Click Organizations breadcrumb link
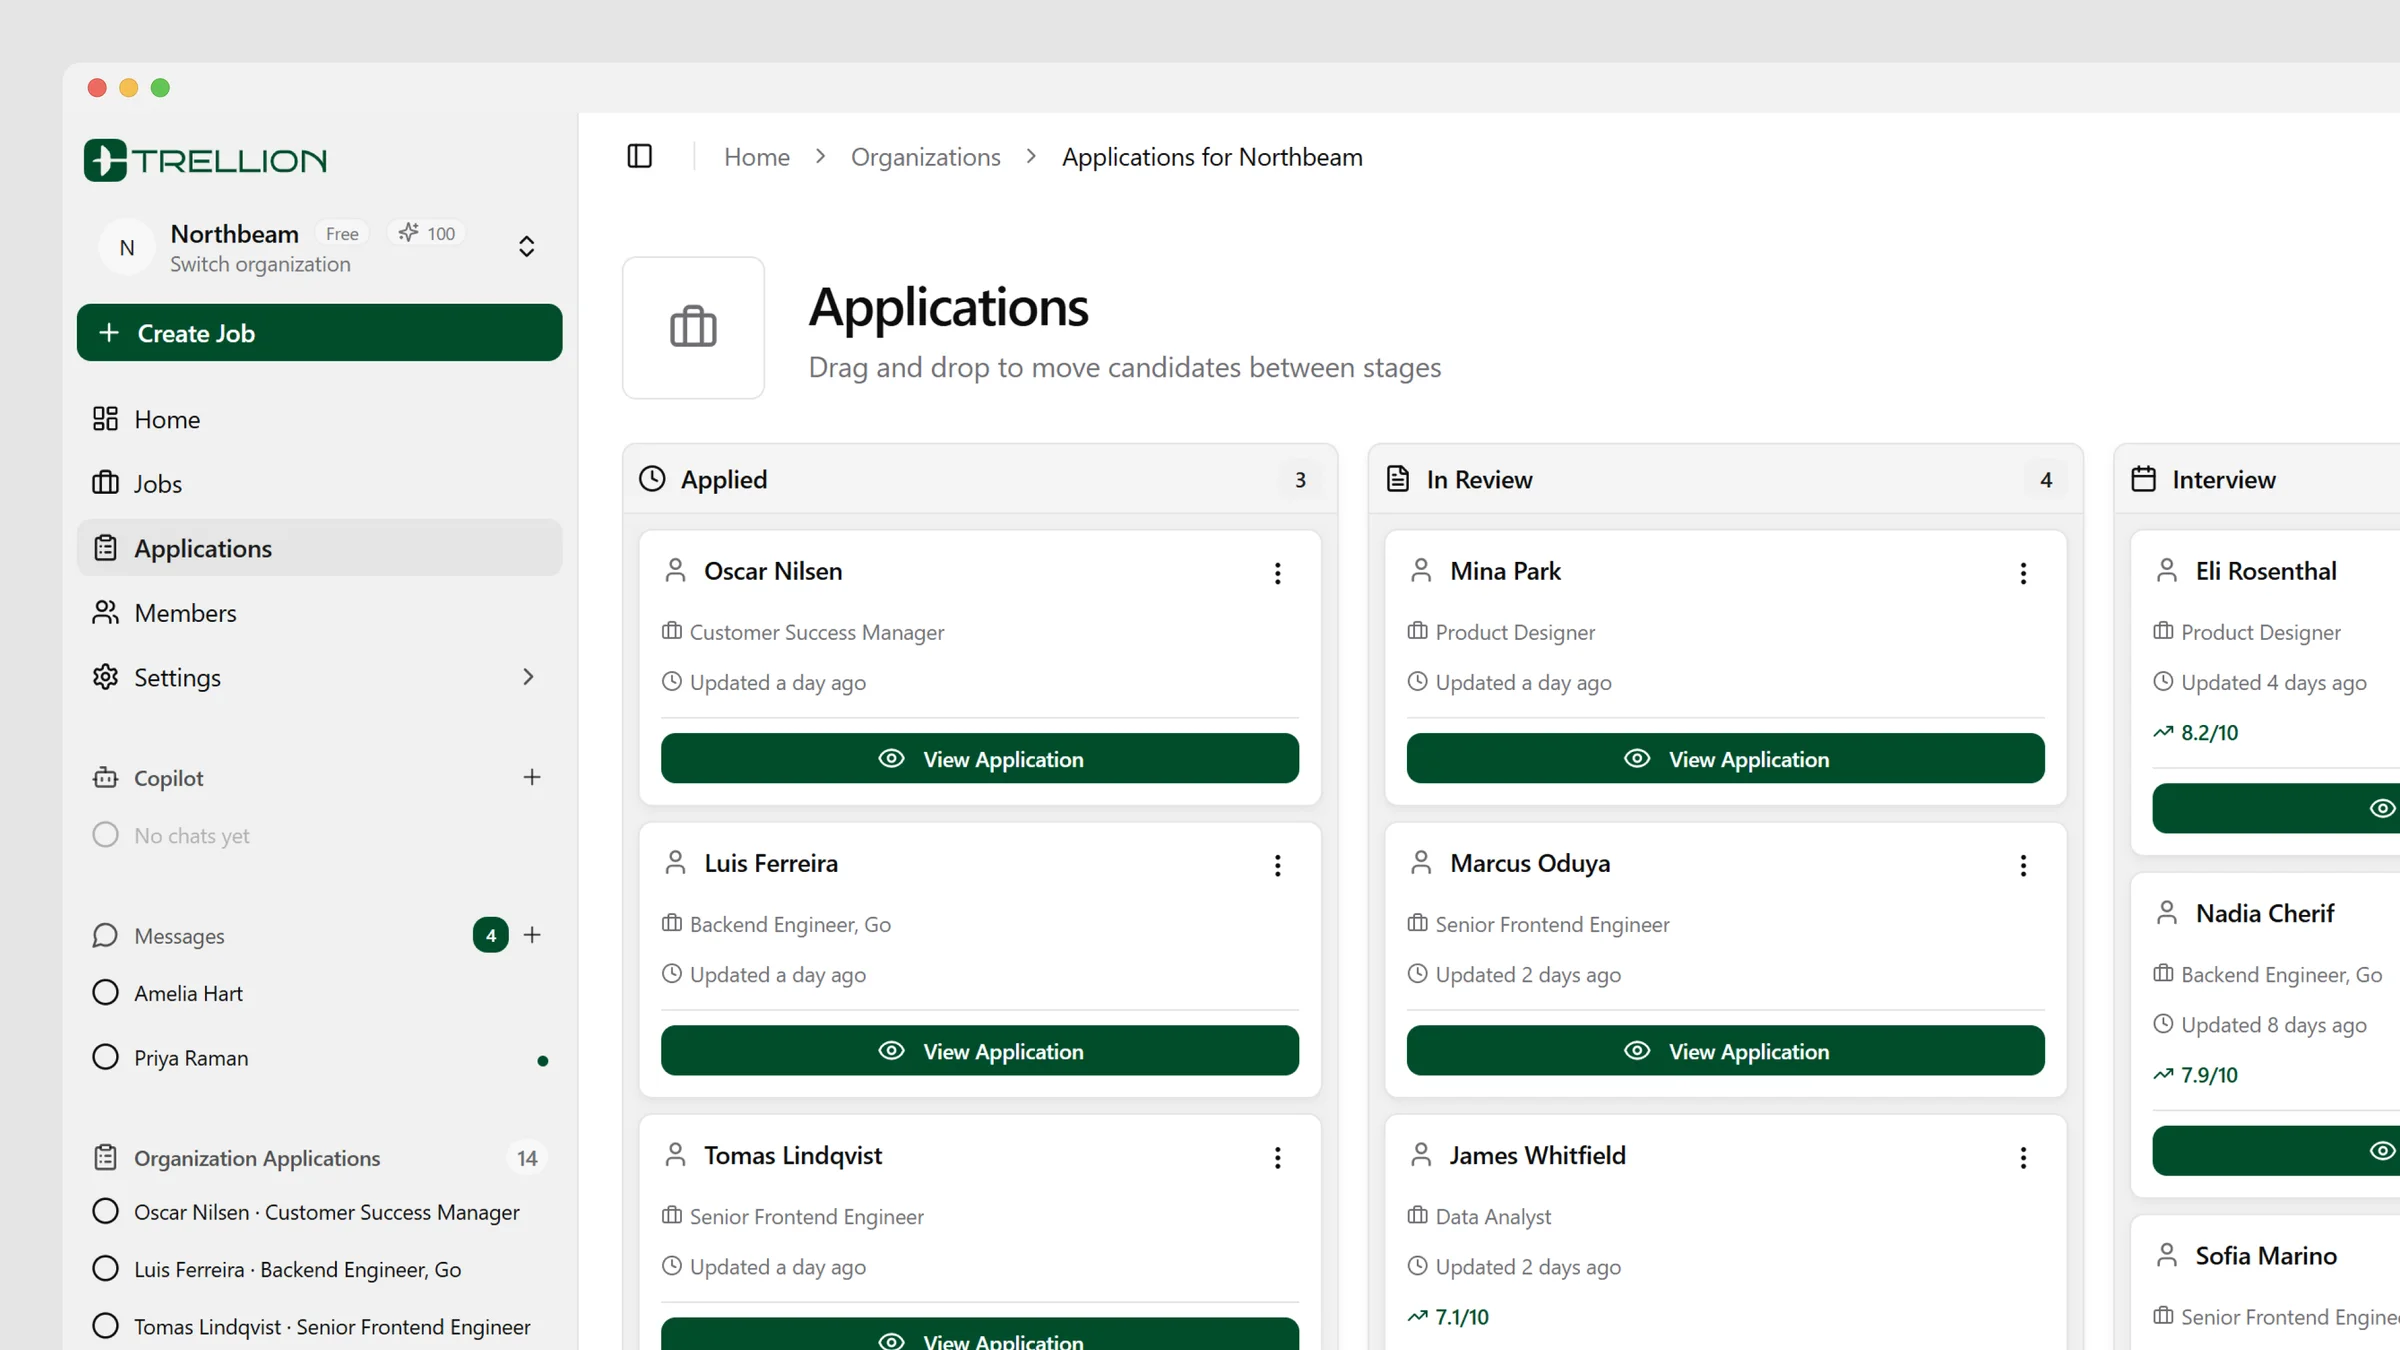This screenshot has height=1350, width=2400. point(925,157)
